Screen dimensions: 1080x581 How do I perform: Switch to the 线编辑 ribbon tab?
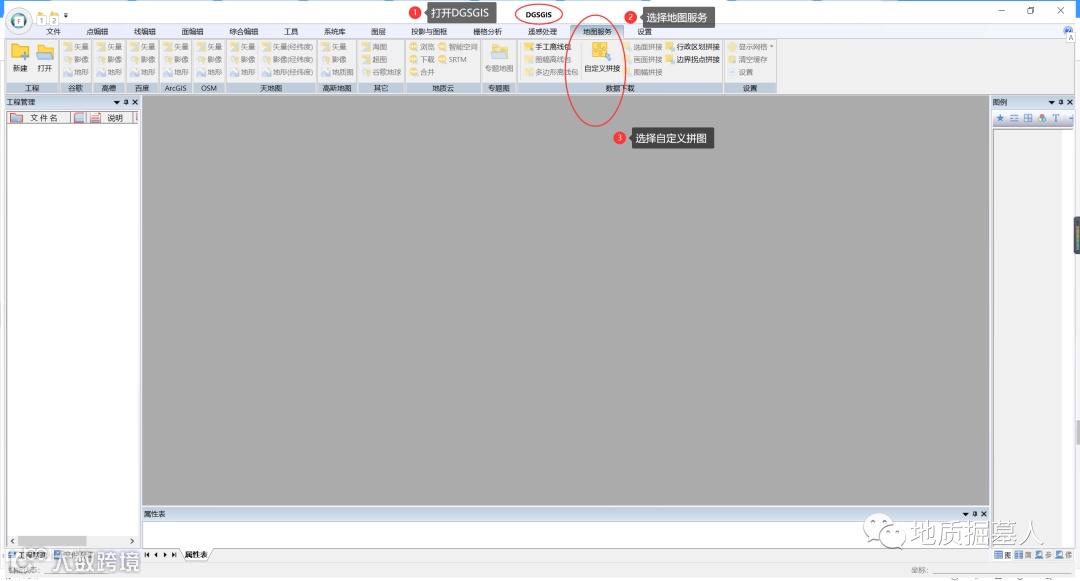(x=145, y=32)
